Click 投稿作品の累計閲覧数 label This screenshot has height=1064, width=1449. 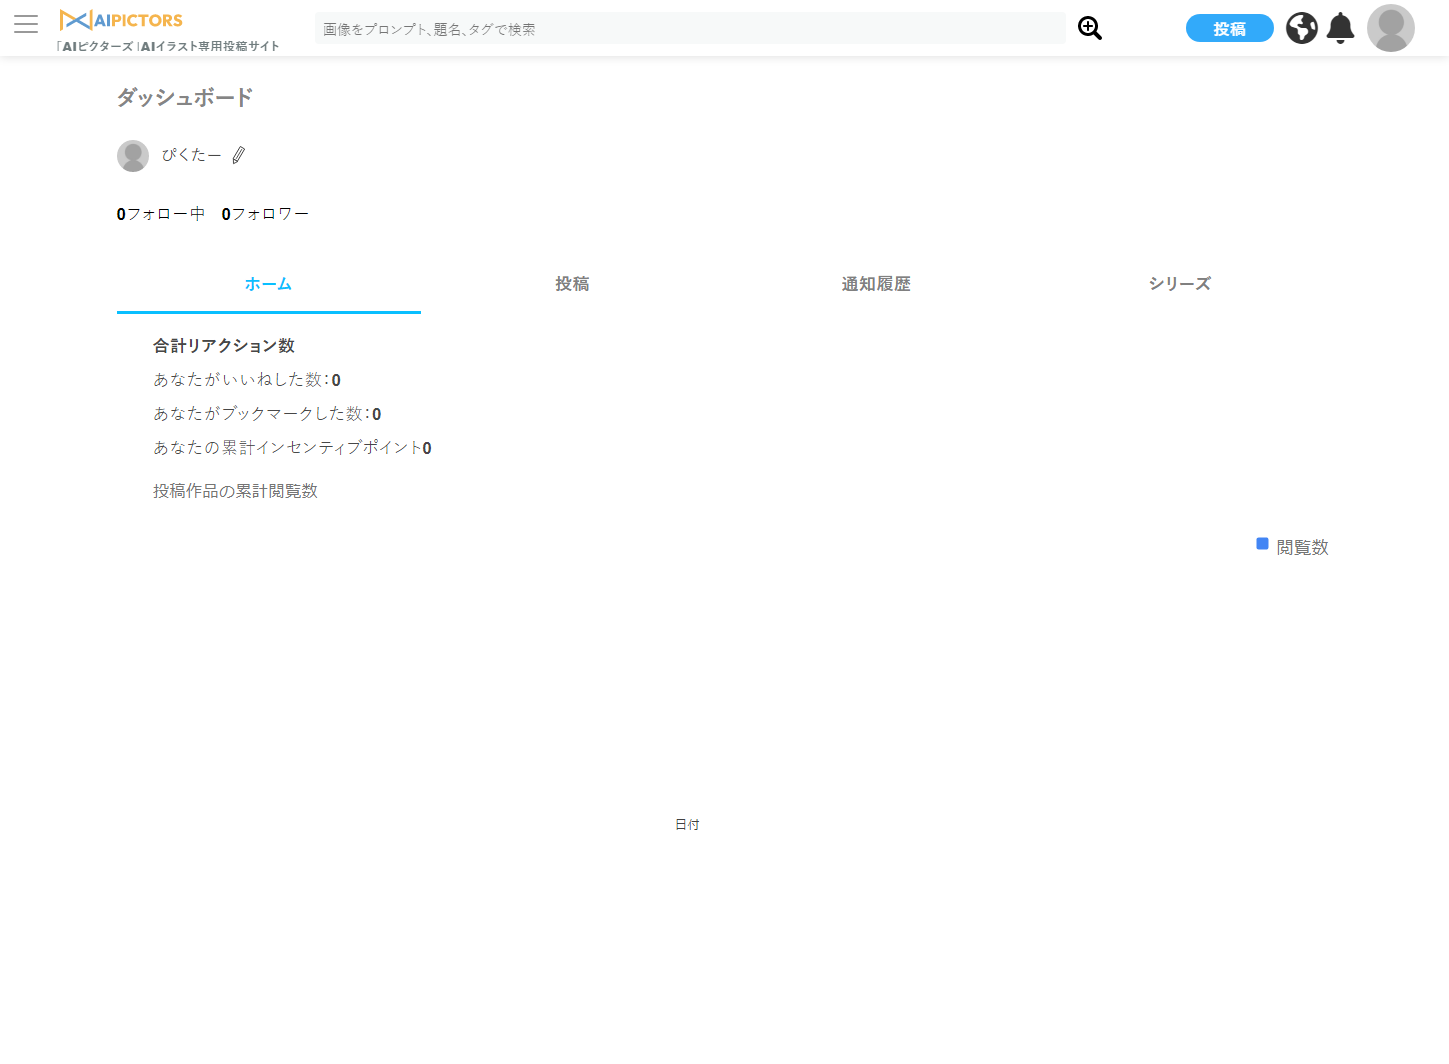[235, 491]
